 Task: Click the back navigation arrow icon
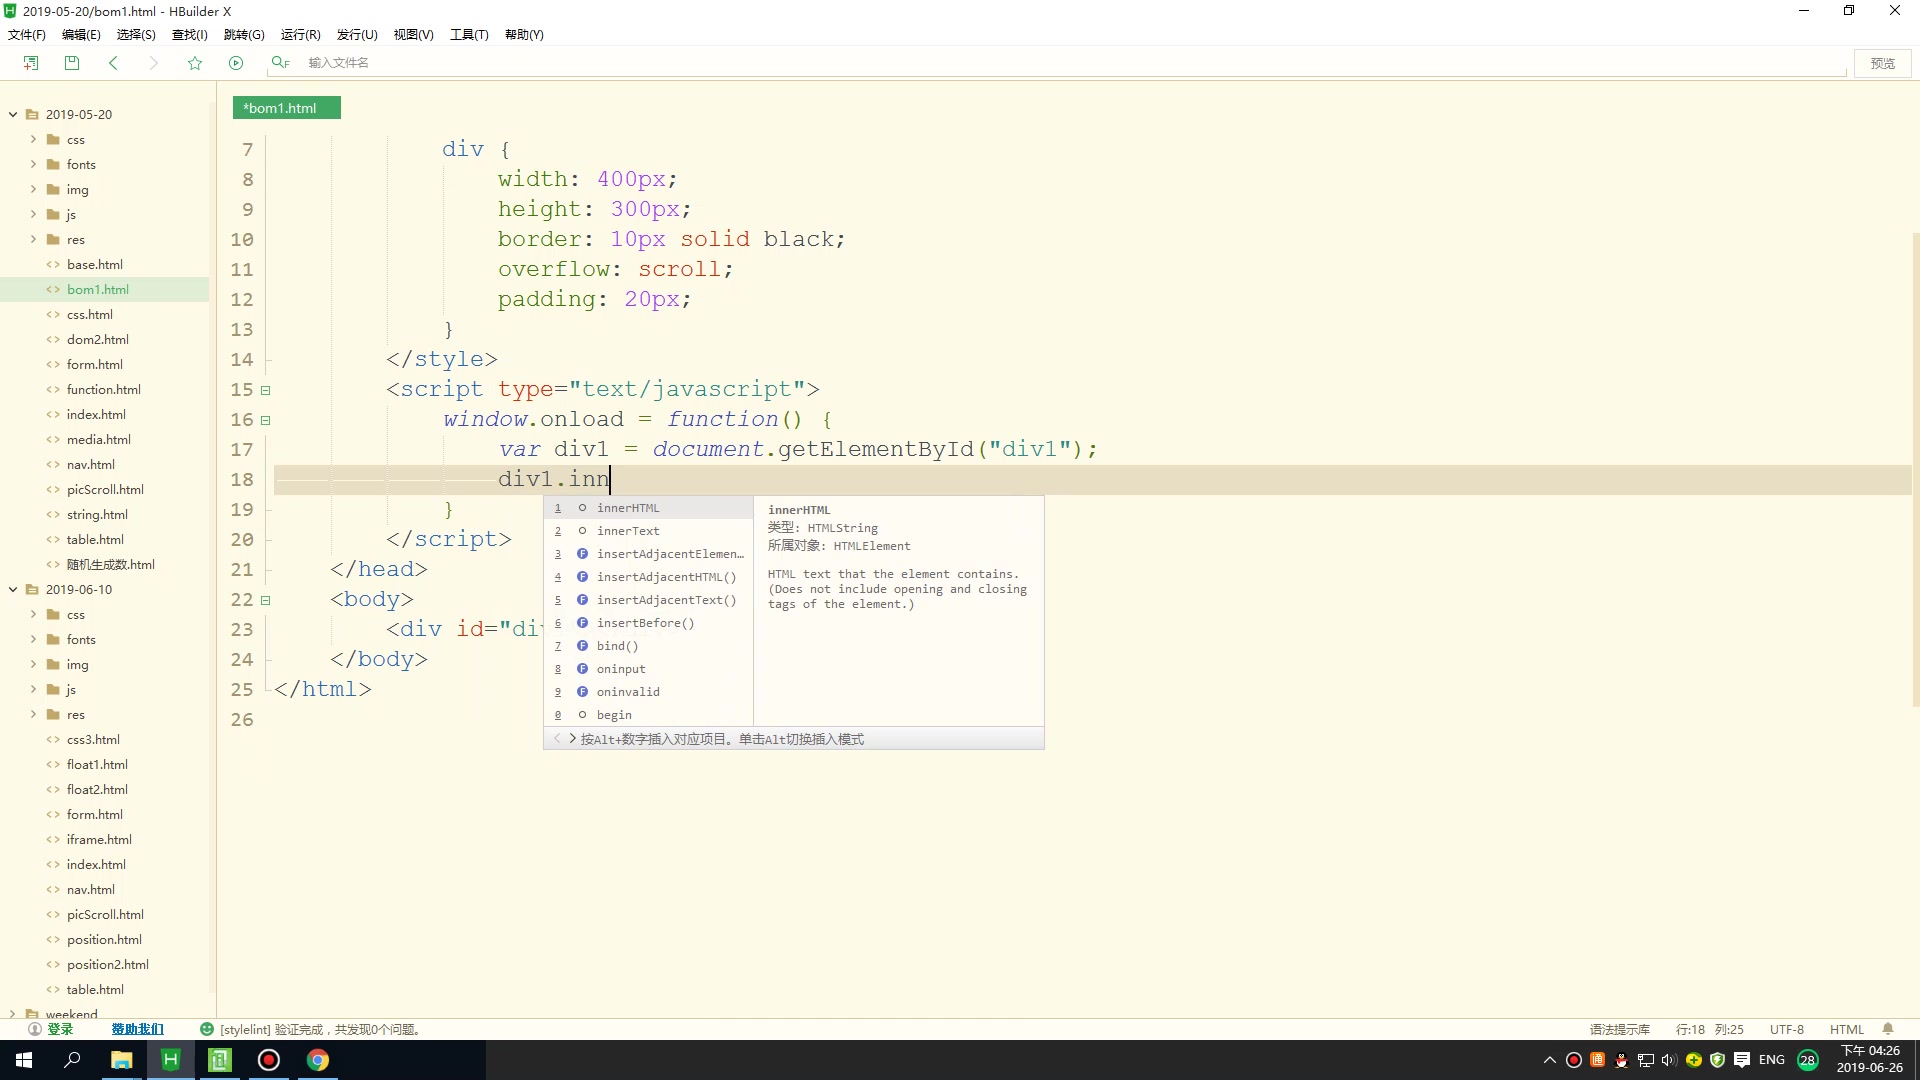[x=113, y=63]
